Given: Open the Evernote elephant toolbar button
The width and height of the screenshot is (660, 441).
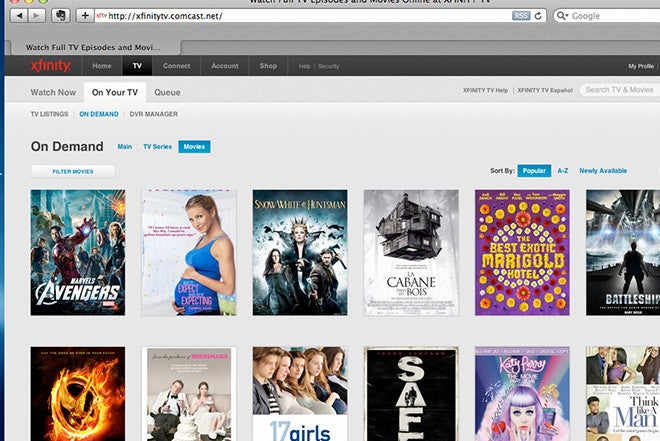Looking at the screenshot, I should click(x=61, y=16).
